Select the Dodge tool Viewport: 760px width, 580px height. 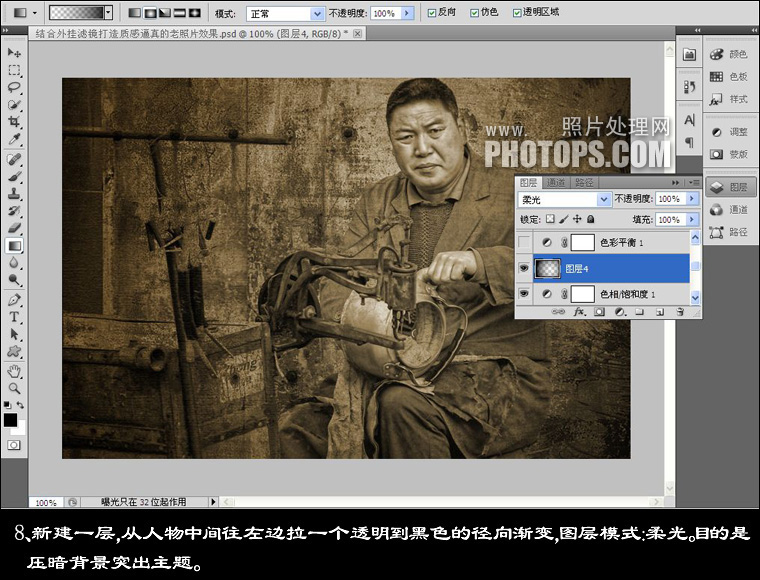click(x=14, y=280)
